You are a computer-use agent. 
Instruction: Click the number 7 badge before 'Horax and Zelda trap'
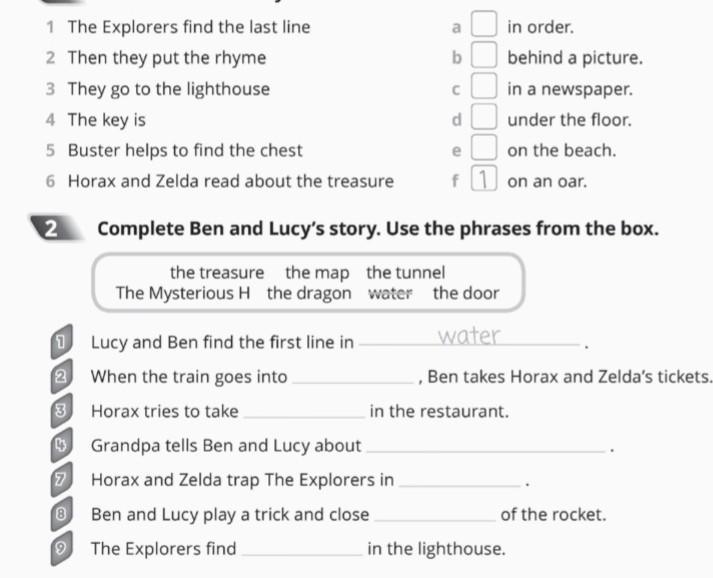click(61, 480)
